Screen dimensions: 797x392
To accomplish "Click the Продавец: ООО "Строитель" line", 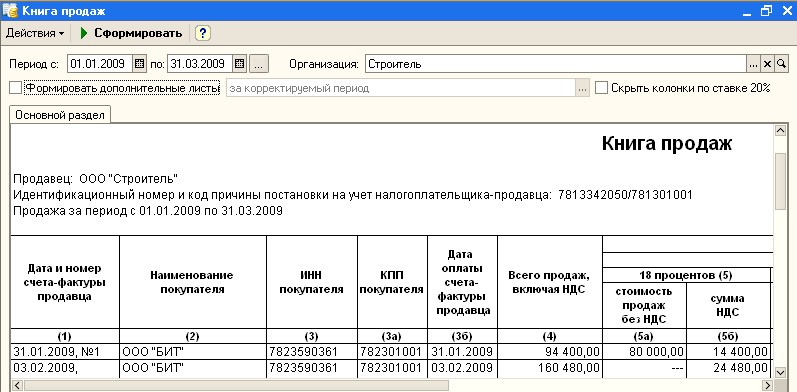I will pyautogui.click(x=96, y=179).
